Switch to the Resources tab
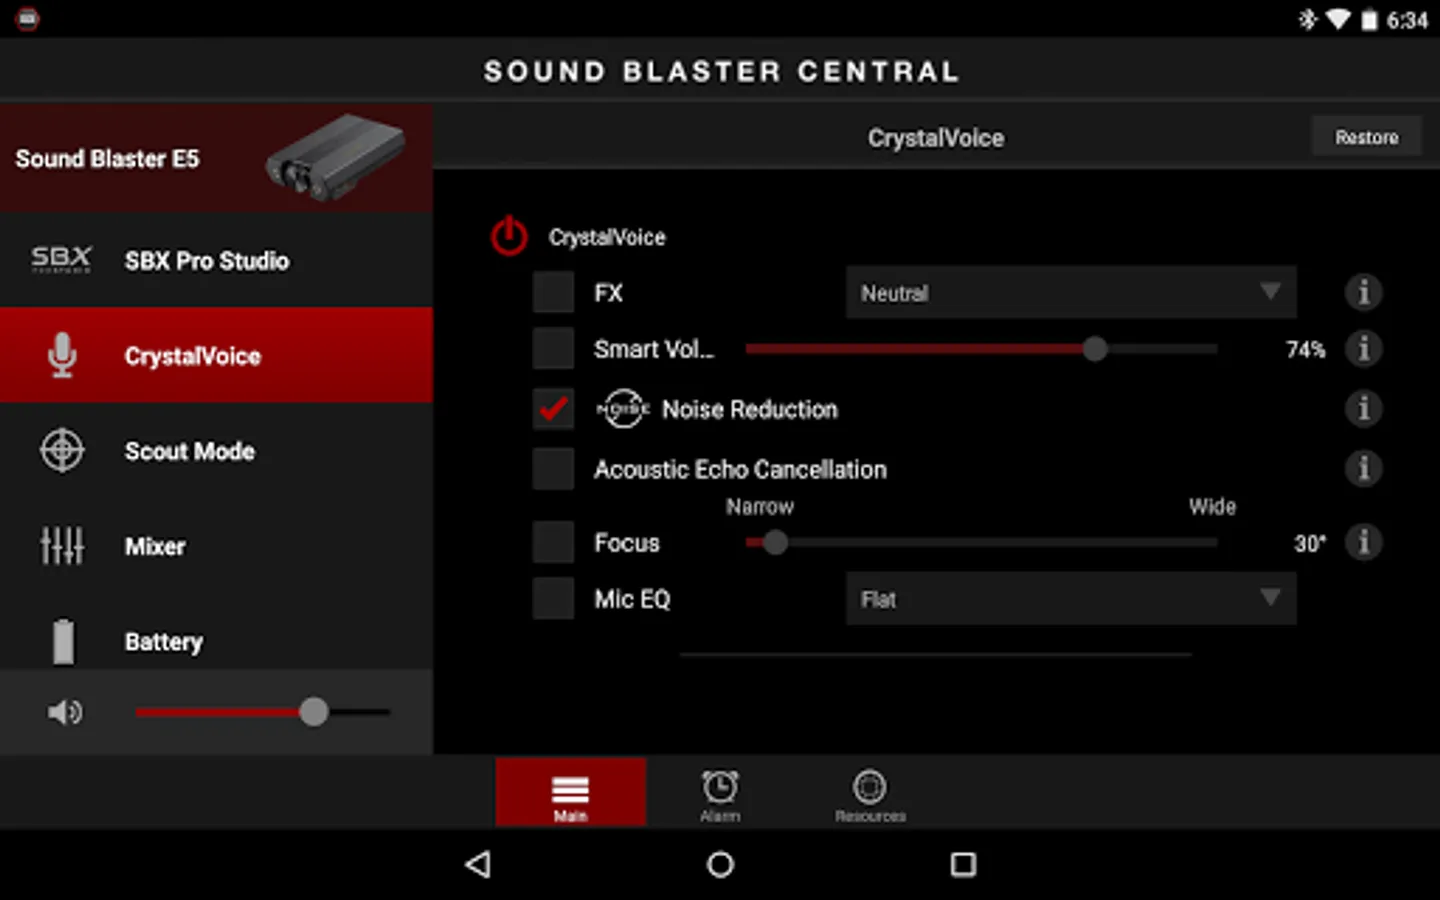This screenshot has height=900, width=1440. [x=870, y=795]
